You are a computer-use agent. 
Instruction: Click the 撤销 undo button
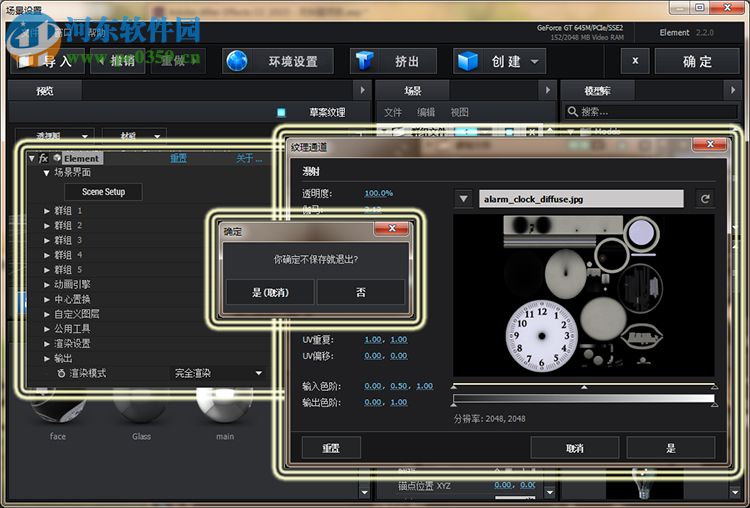(118, 61)
